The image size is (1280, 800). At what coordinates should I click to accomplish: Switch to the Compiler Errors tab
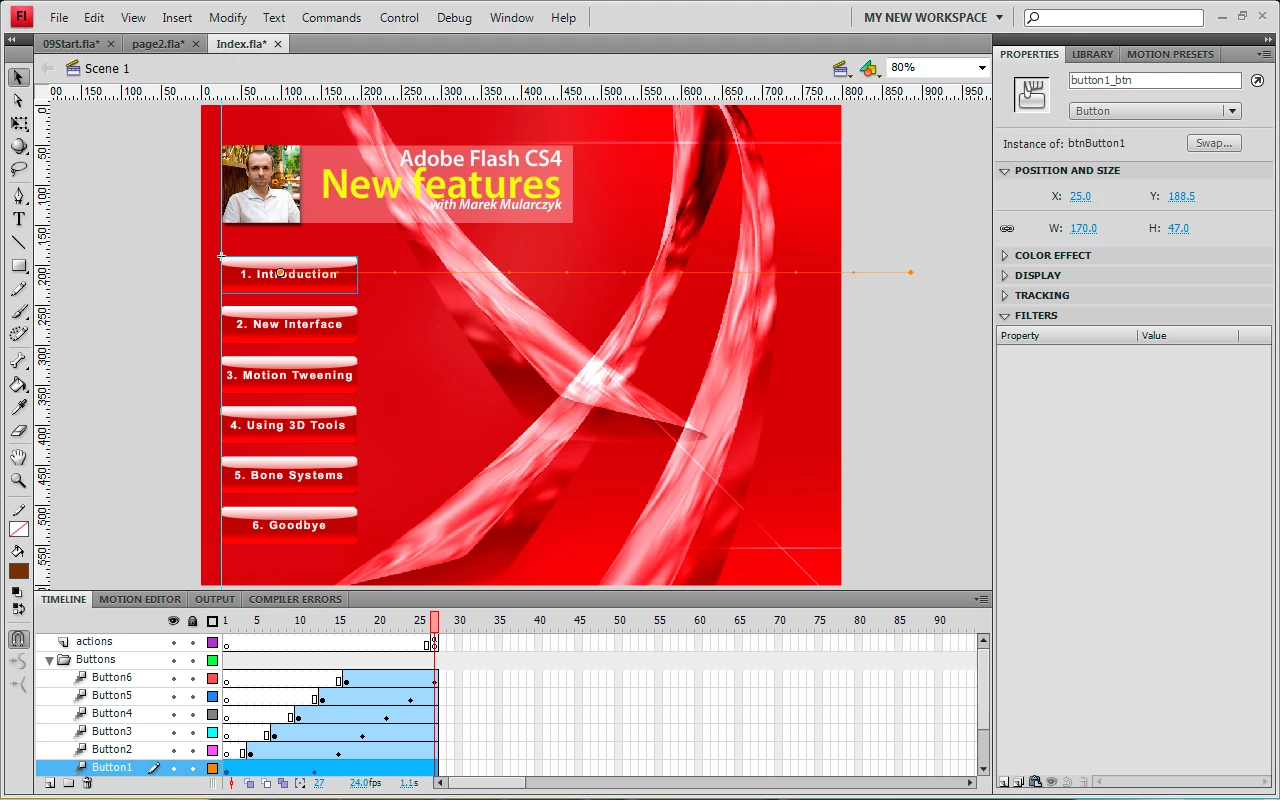pyautogui.click(x=295, y=599)
